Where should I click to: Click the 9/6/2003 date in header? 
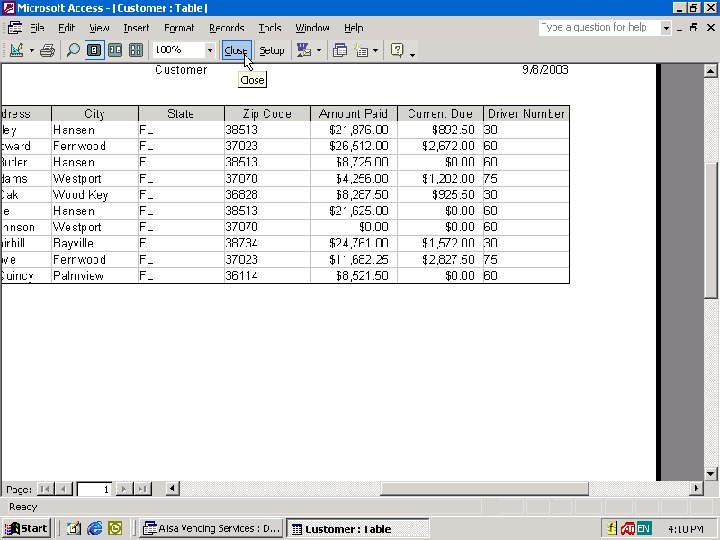(545, 70)
